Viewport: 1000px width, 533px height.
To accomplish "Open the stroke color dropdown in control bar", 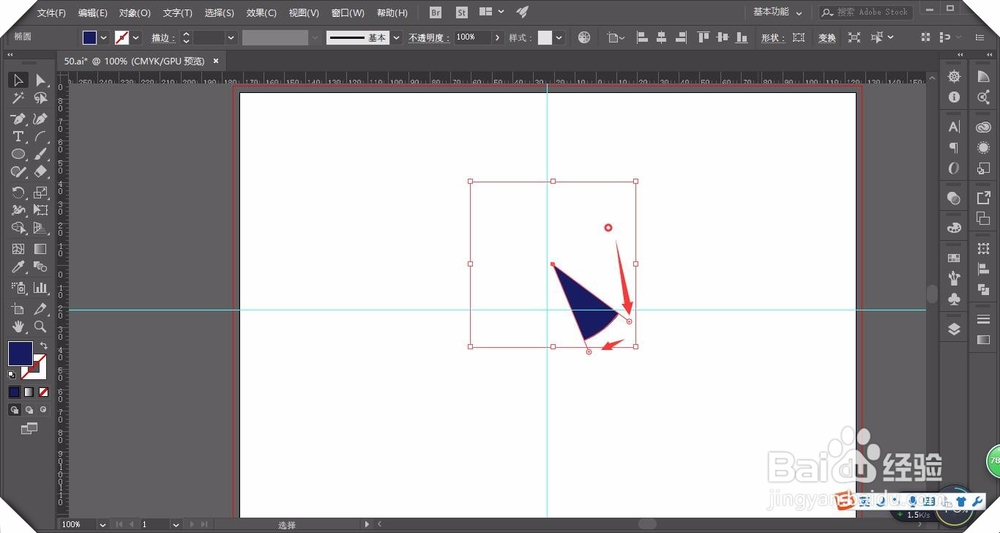I will [136, 38].
